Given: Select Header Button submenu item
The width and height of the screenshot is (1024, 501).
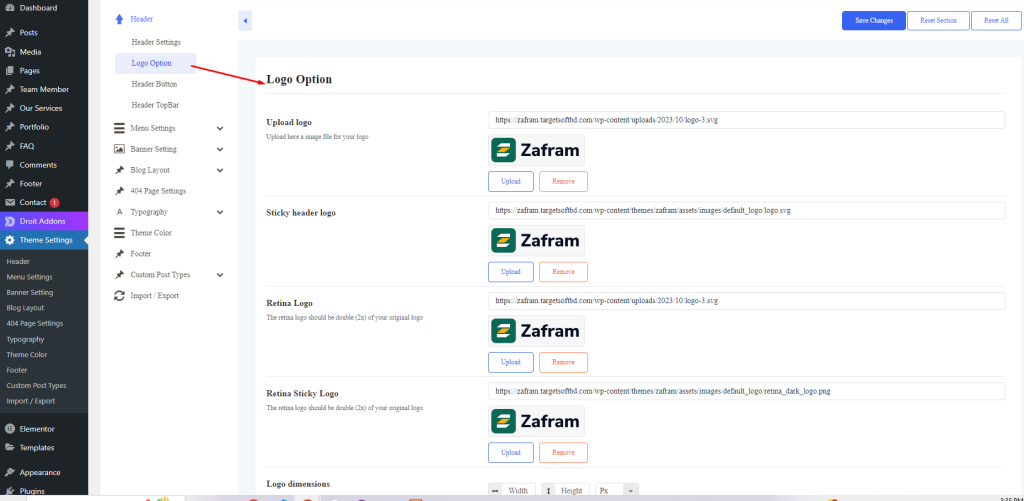Looking at the screenshot, I should [x=154, y=84].
